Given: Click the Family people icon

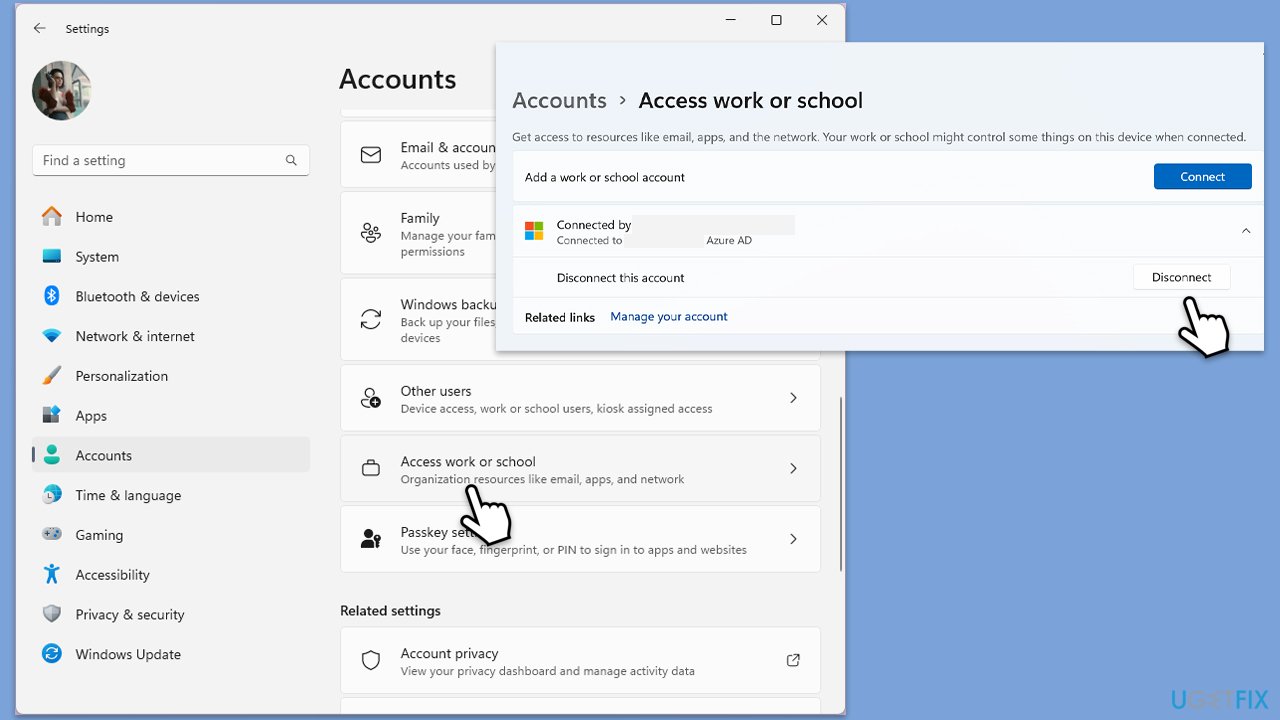Looking at the screenshot, I should (x=371, y=233).
